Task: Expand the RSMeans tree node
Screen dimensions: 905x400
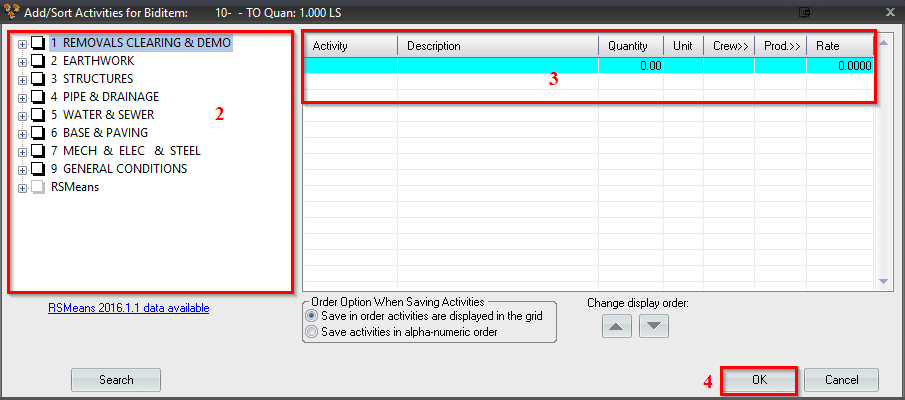Action: (22, 187)
